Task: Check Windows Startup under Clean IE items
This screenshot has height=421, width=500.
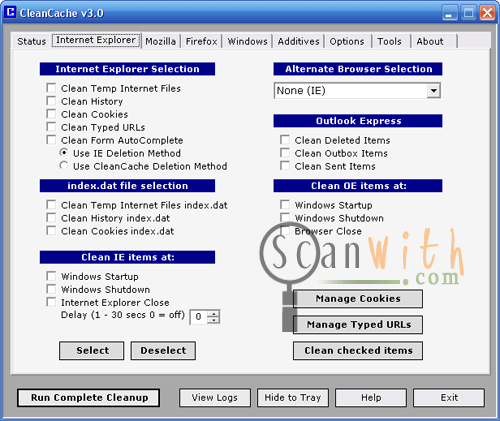Action: (x=51, y=276)
